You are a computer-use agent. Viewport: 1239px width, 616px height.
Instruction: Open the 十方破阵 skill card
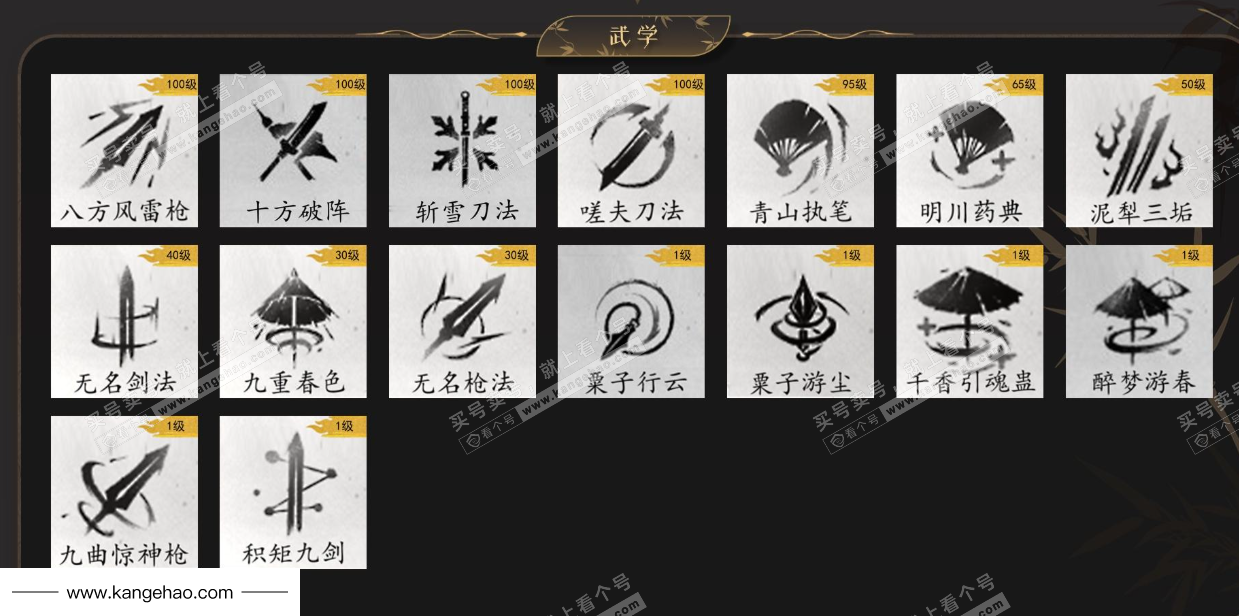point(294,151)
